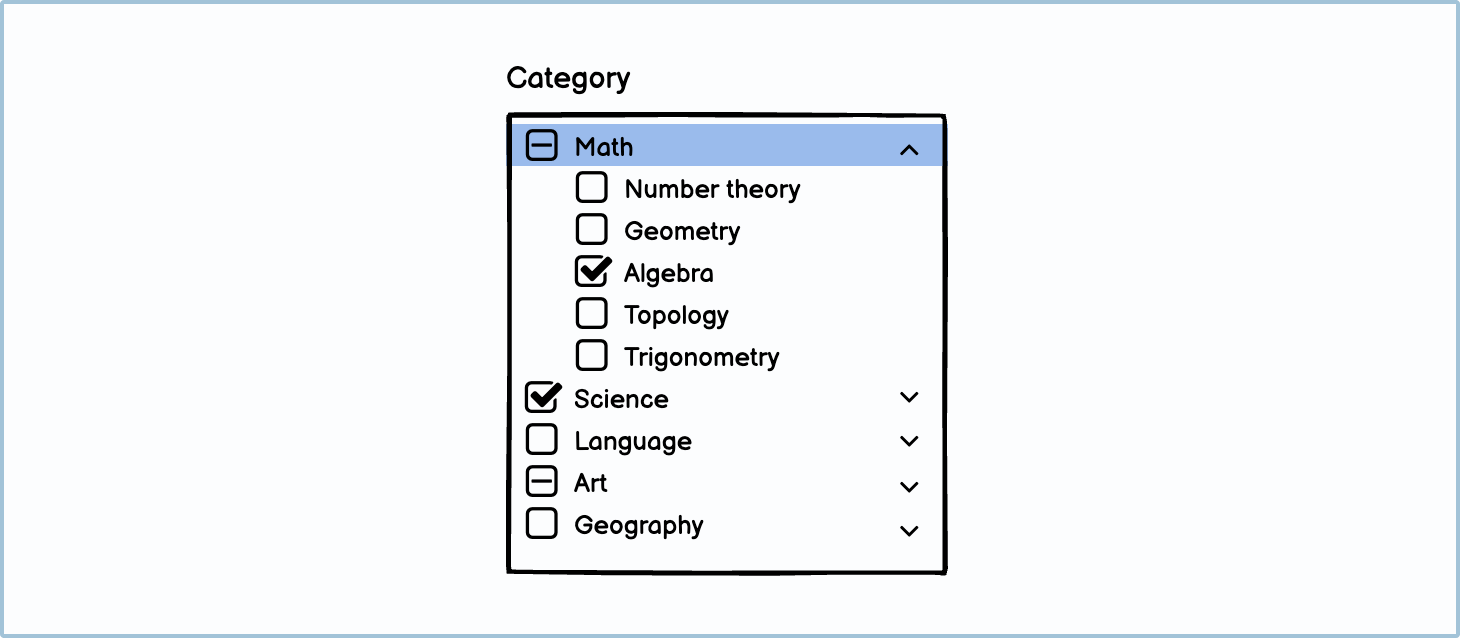Select the Science row label
The image size is (1460, 638).
621,399
